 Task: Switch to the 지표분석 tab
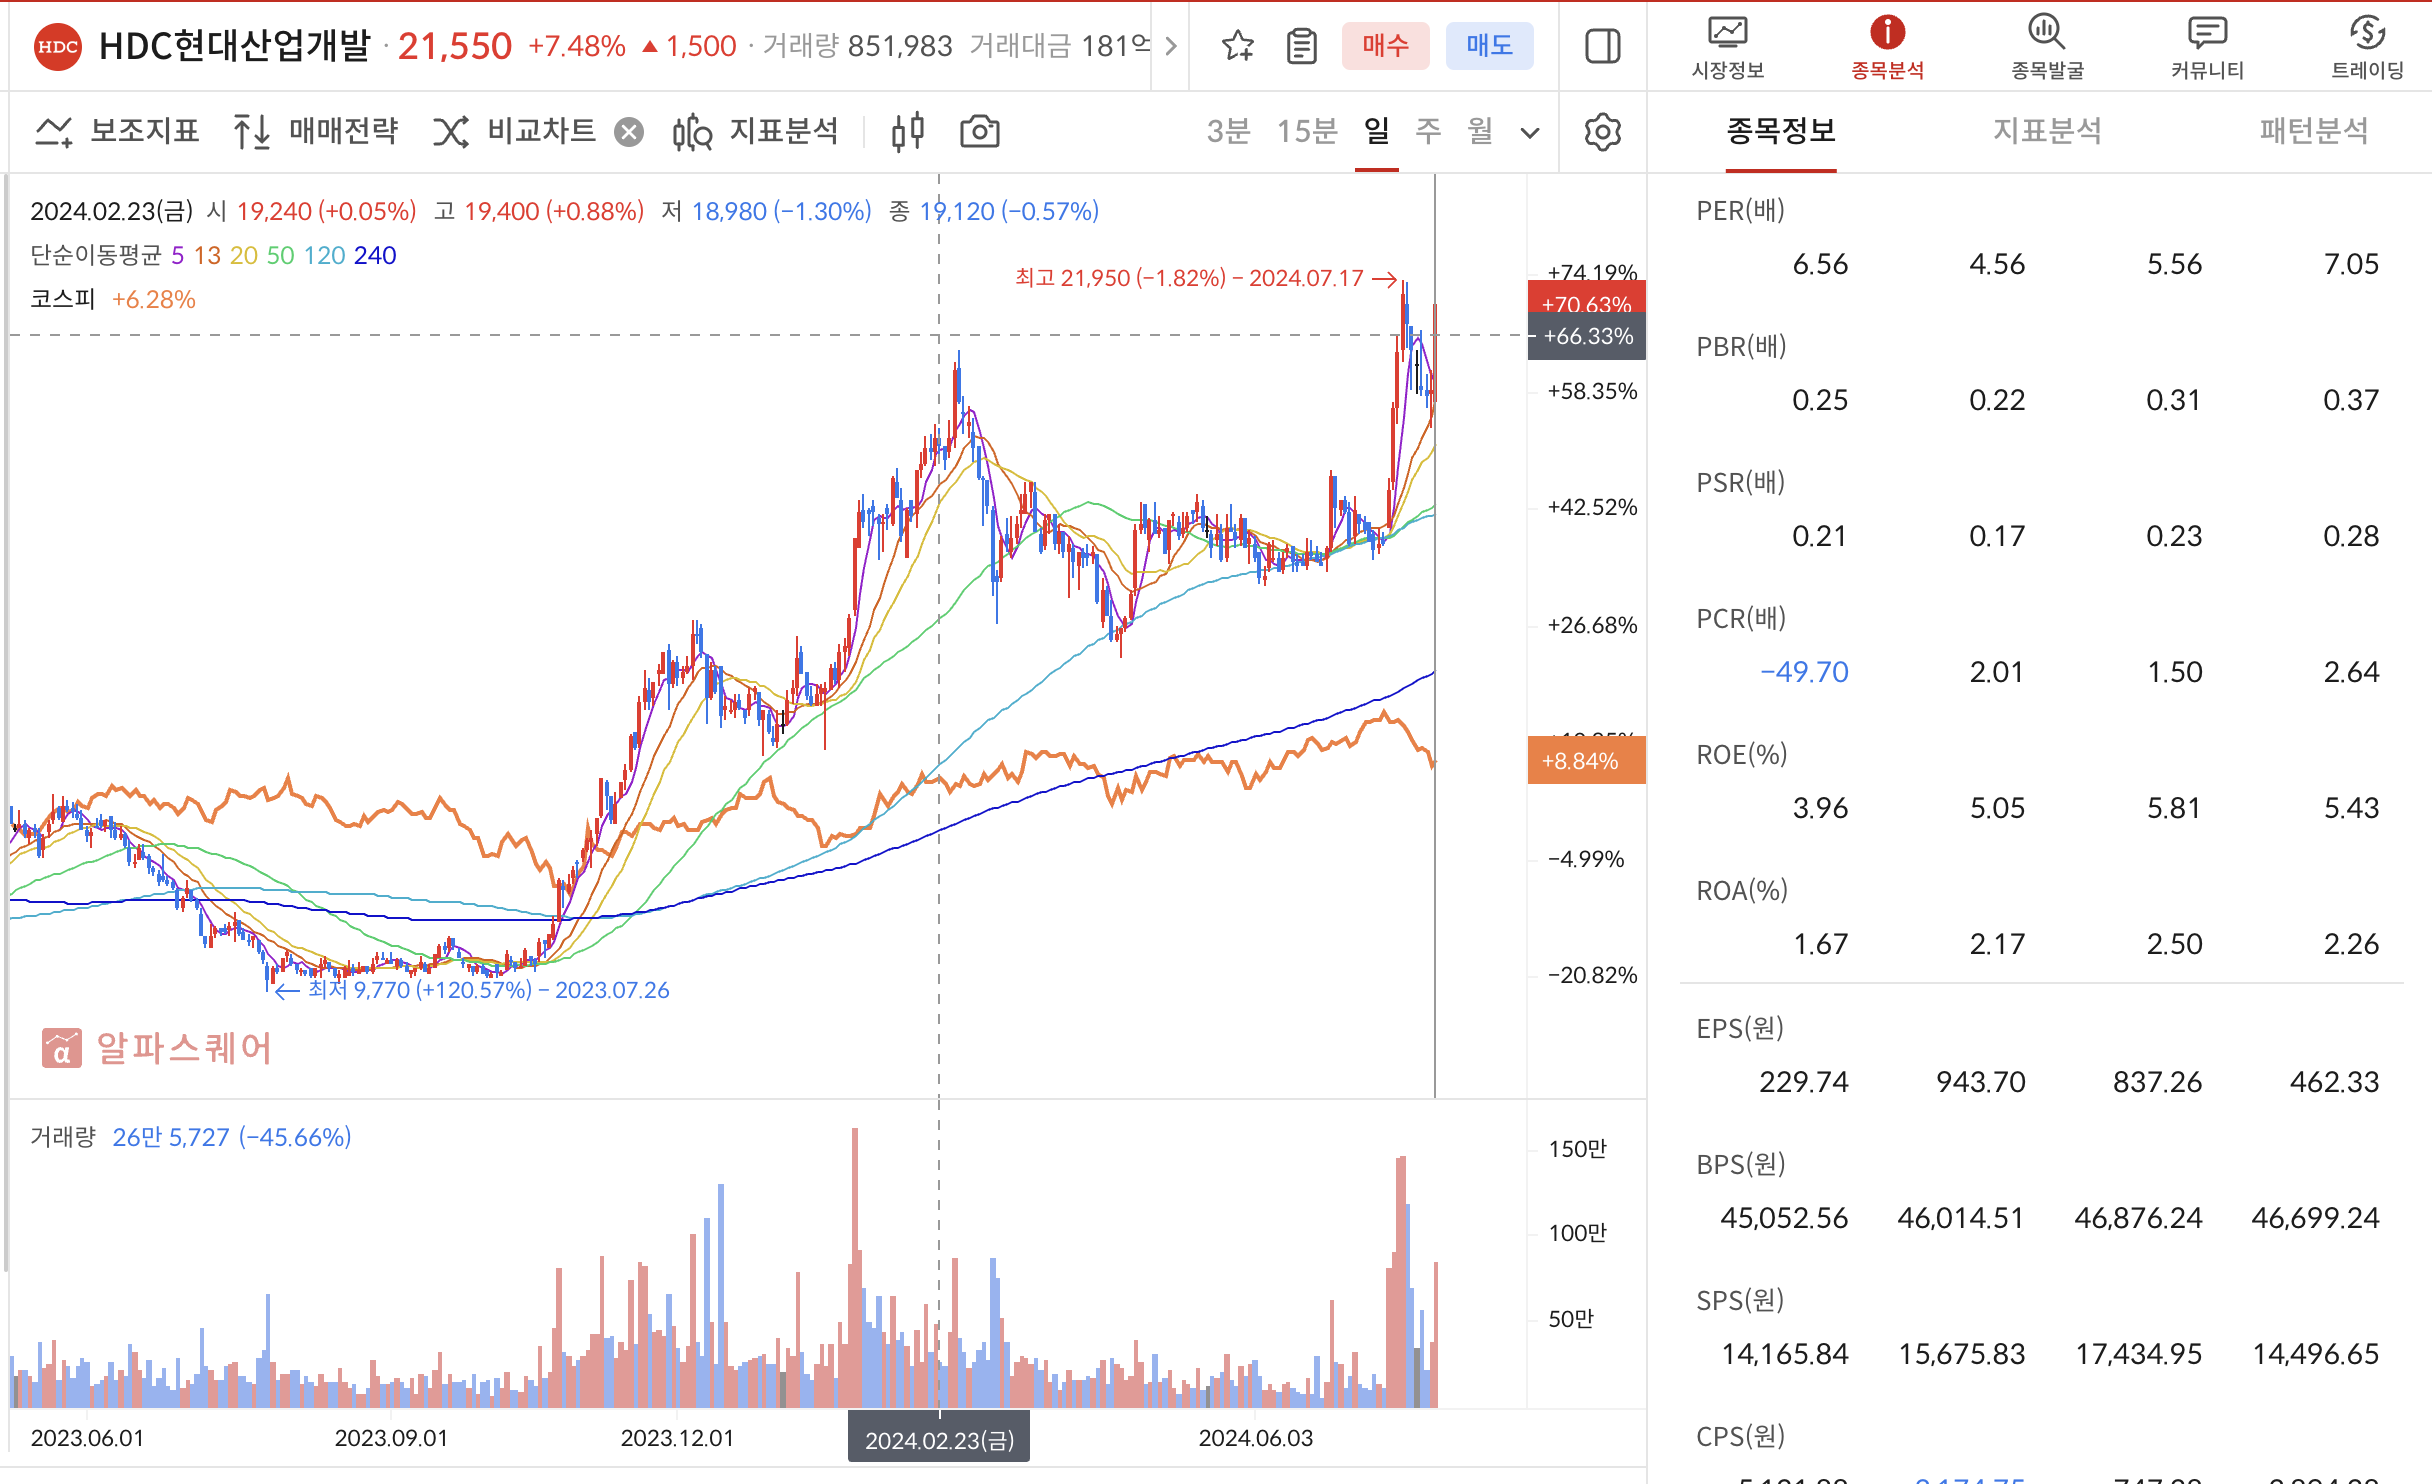pyautogui.click(x=2047, y=131)
